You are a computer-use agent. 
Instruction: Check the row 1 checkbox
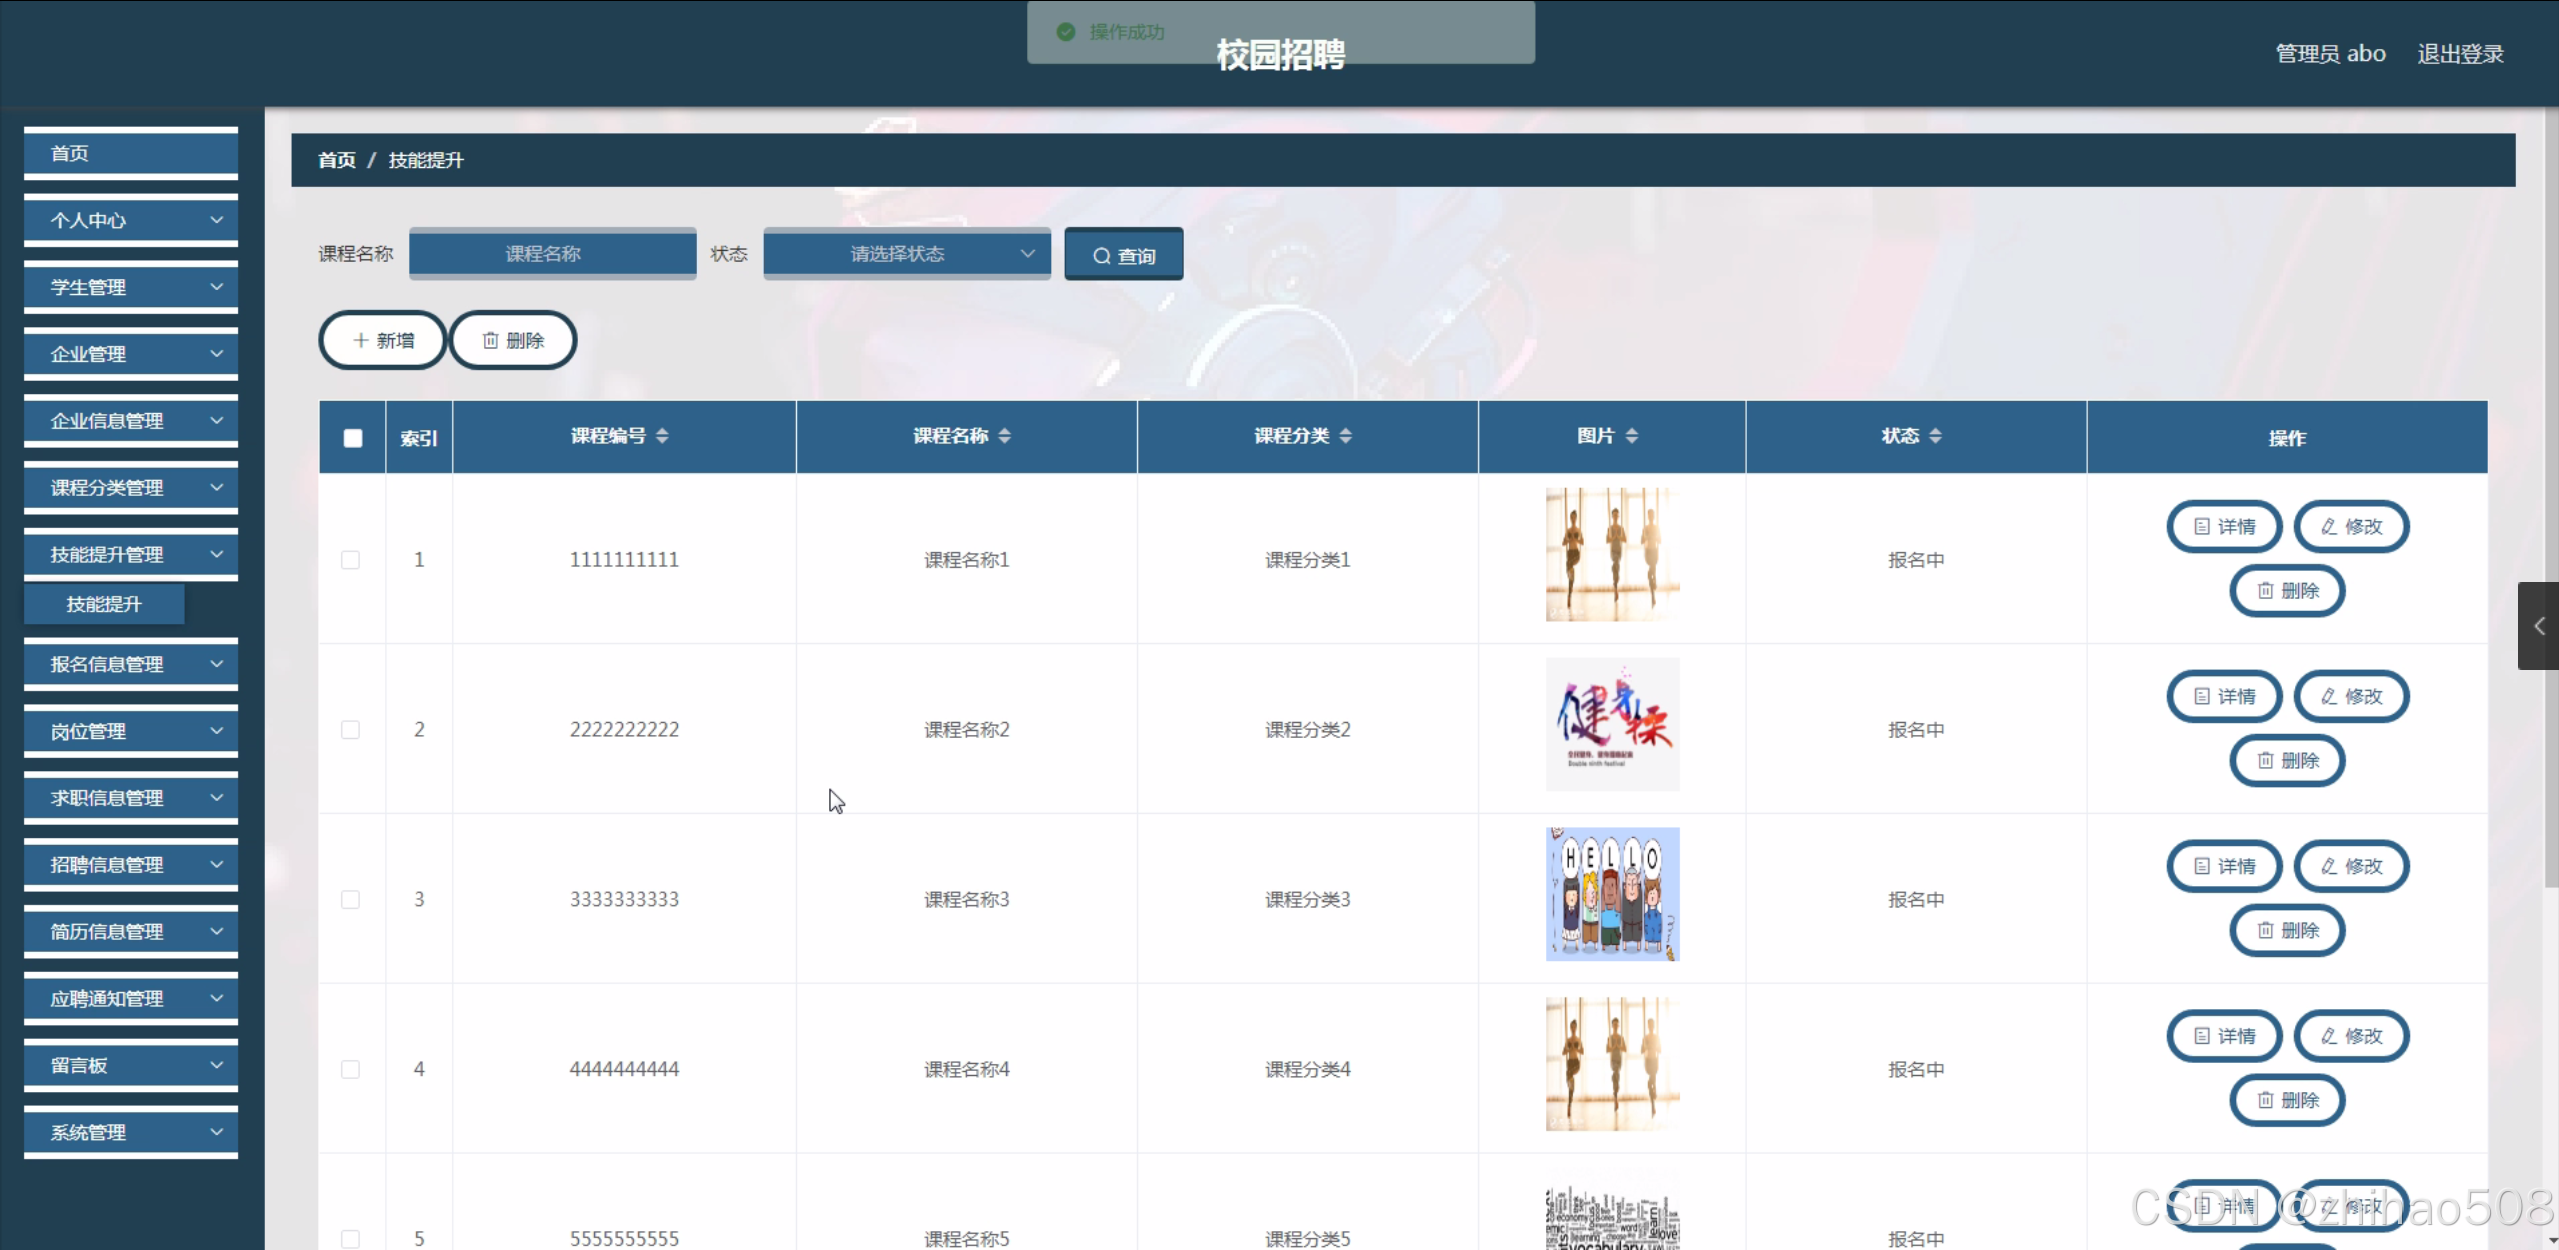pos(350,560)
